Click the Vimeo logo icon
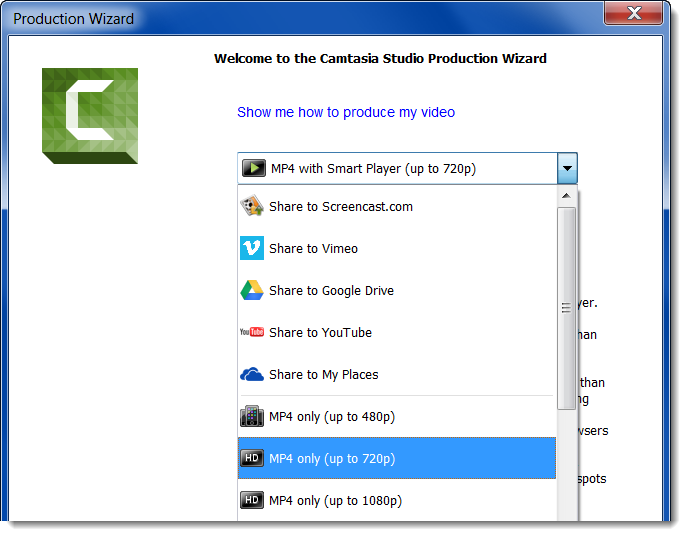Image resolution: width=686 pixels, height=536 pixels. [x=252, y=248]
